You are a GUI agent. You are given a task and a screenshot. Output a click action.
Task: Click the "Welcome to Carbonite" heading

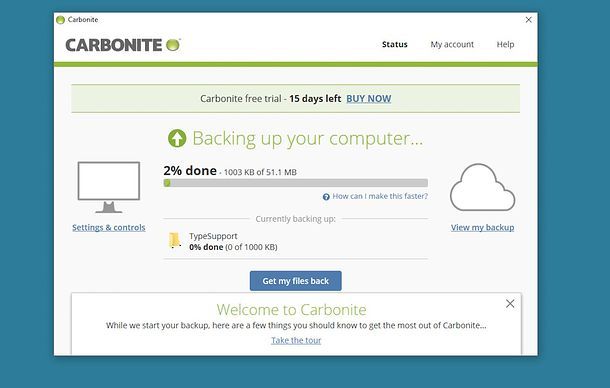[291, 309]
